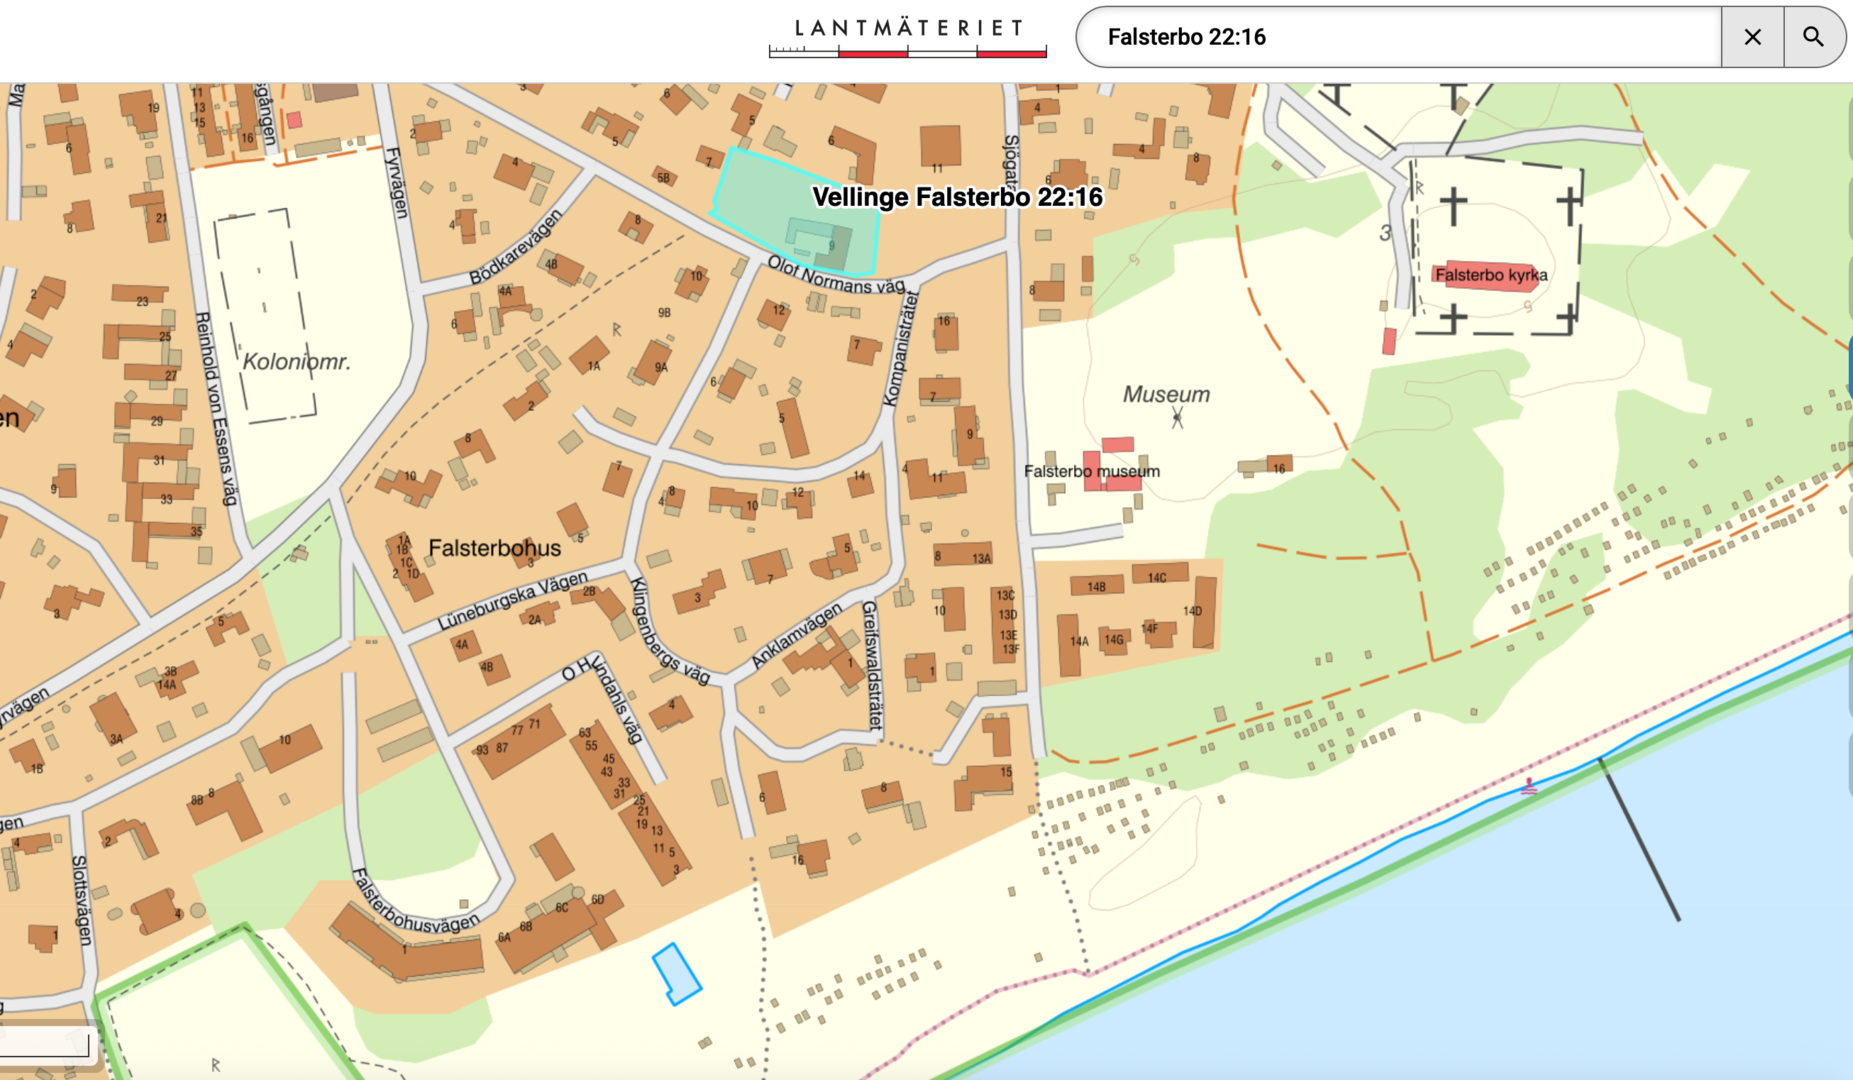
Task: Click the 'Anklamvägen' street label
Action: click(x=796, y=636)
